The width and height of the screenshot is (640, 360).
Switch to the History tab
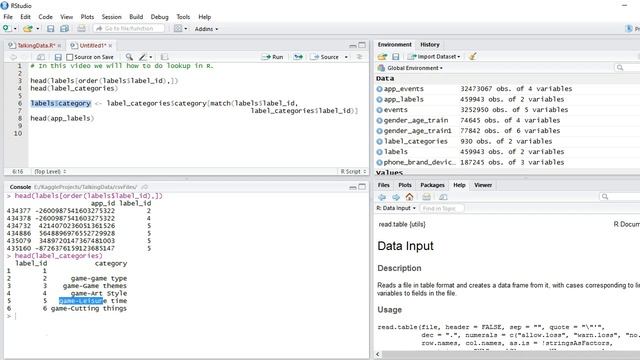430,44
